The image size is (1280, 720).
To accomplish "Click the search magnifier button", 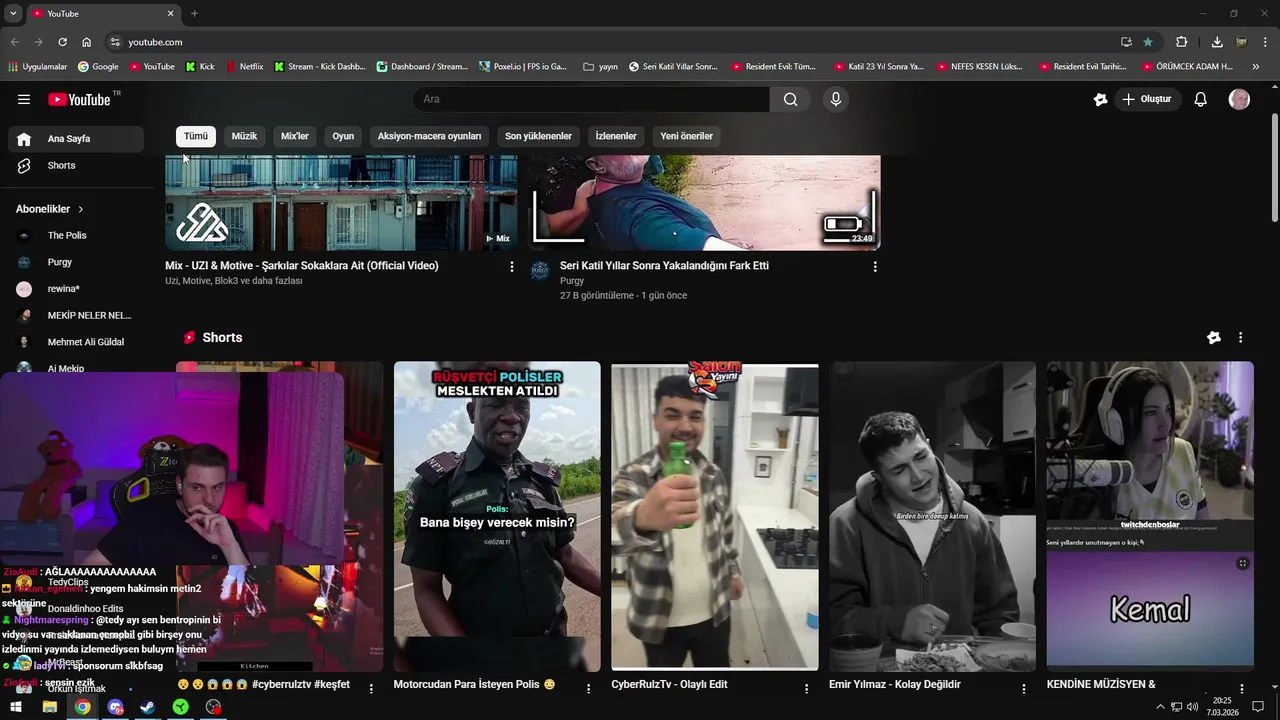I will 791,99.
